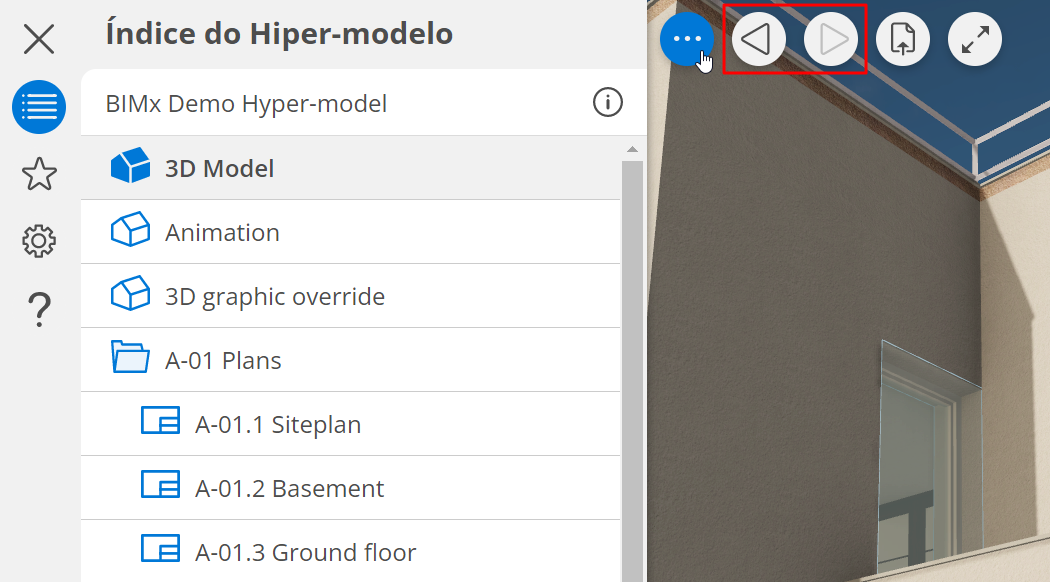Click the blue three-dots menu button

[686, 40]
